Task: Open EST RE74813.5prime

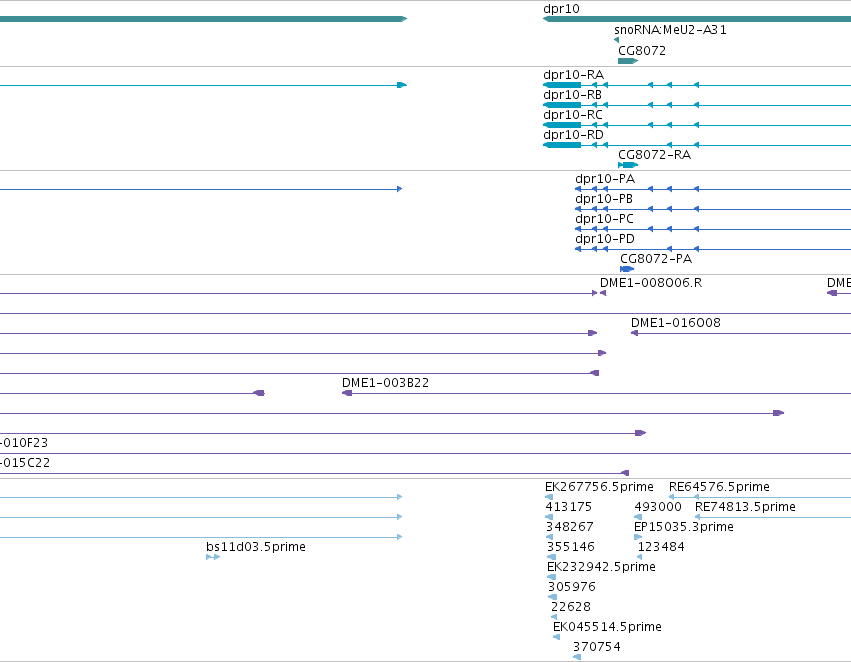Action: pyautogui.click(x=745, y=507)
